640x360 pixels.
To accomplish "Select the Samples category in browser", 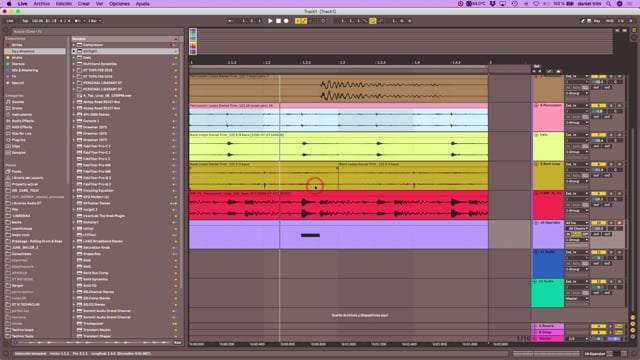I will tap(18, 153).
